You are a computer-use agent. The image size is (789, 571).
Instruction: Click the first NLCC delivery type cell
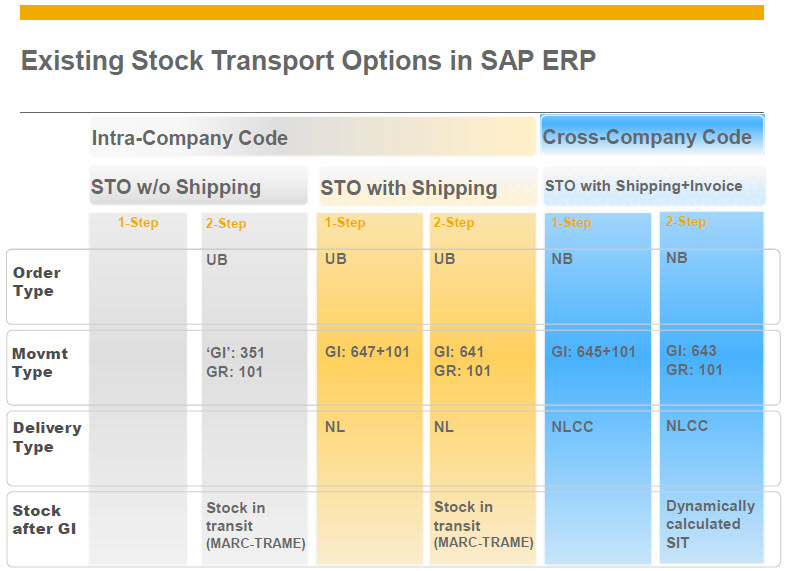[x=572, y=427]
